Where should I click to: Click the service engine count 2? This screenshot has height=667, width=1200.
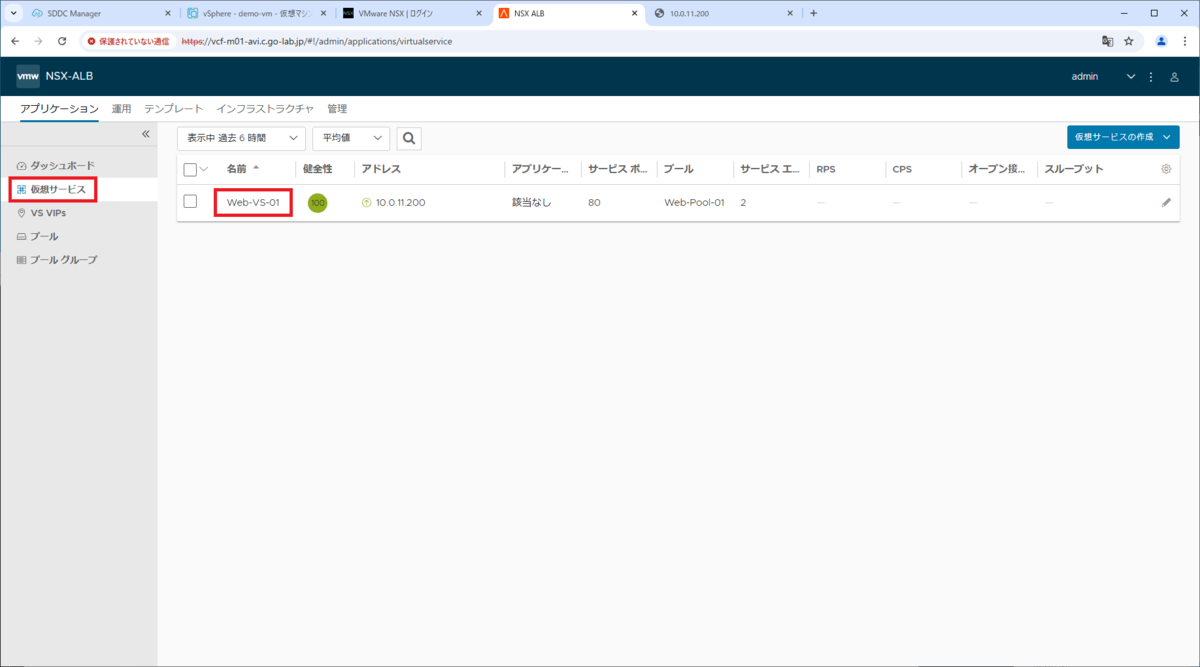pyautogui.click(x=743, y=203)
